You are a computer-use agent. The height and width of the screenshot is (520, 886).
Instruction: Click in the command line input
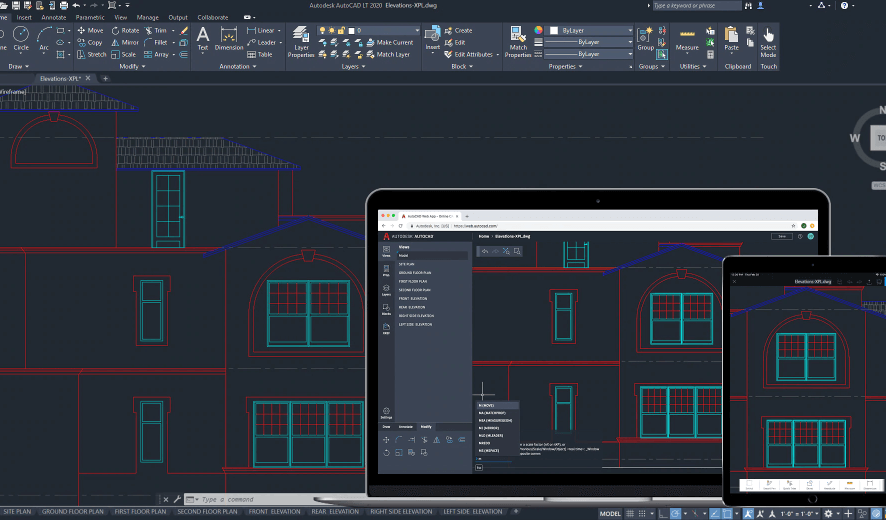point(254,500)
